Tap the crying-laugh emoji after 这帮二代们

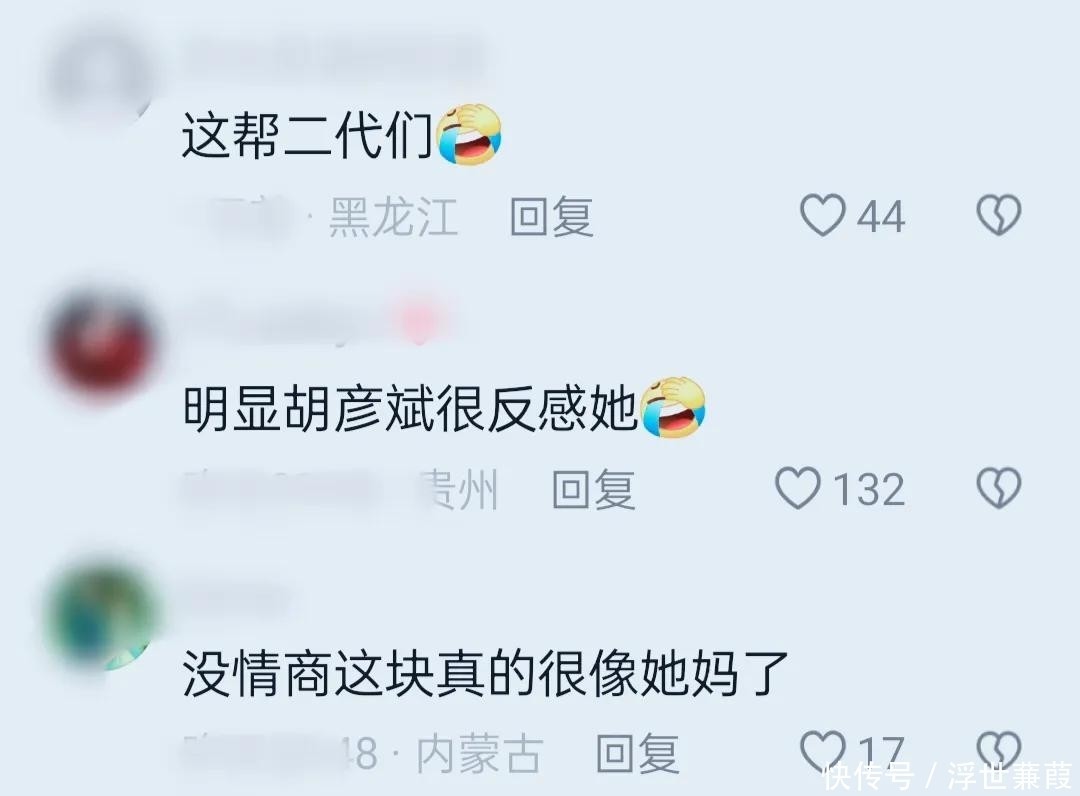pyautogui.click(x=469, y=135)
